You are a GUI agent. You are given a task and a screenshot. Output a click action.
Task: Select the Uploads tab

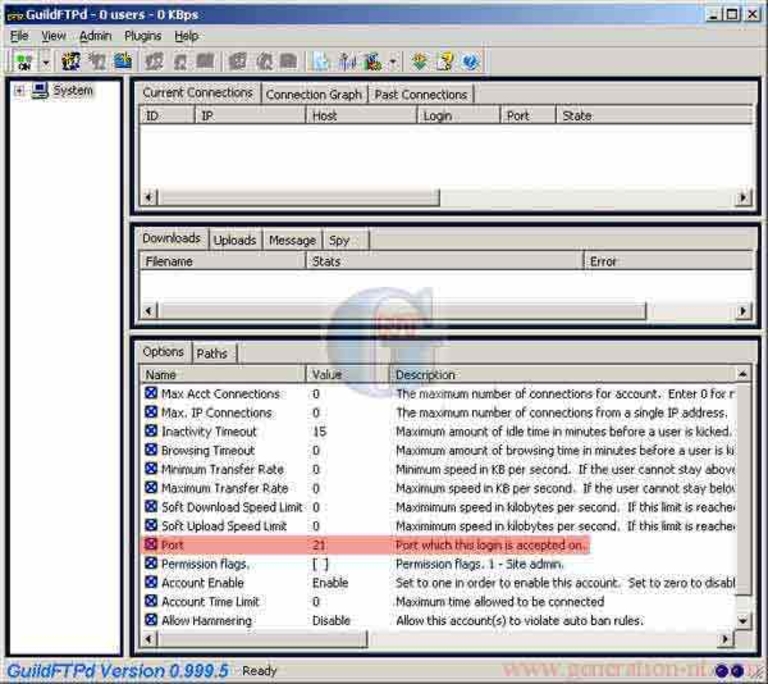tap(235, 240)
